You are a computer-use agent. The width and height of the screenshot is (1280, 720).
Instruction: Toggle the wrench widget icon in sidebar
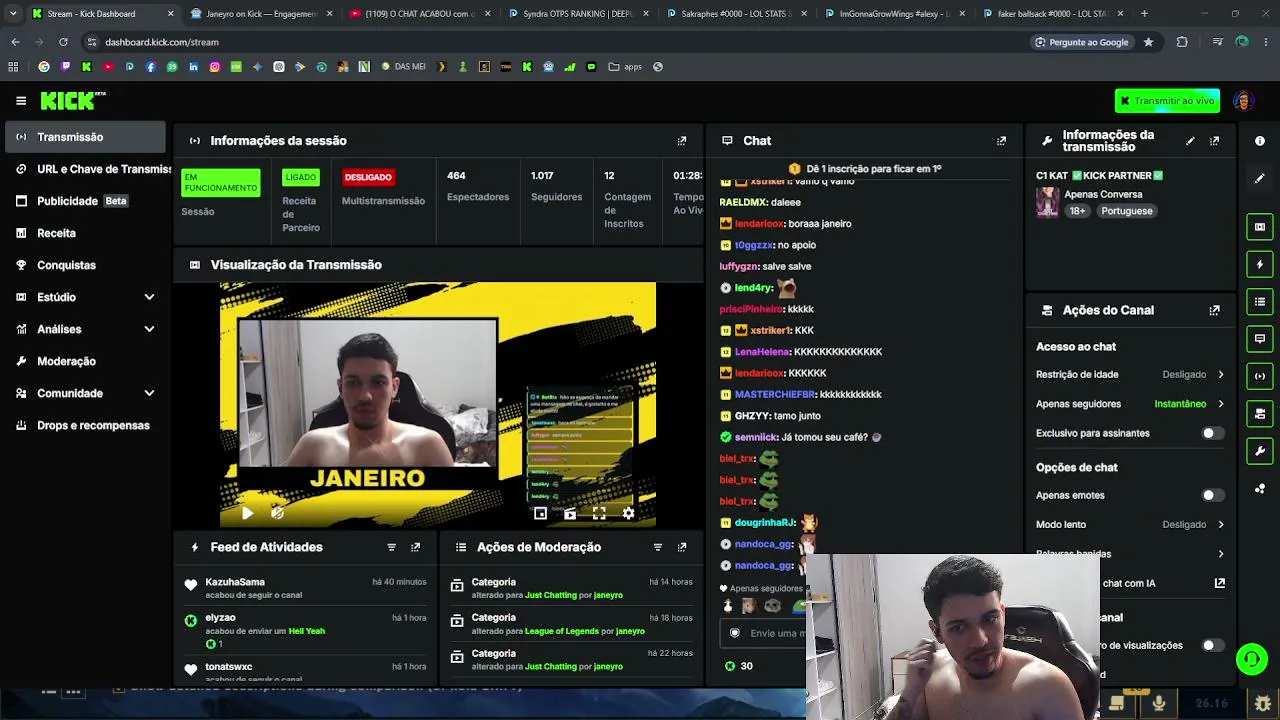point(1260,451)
